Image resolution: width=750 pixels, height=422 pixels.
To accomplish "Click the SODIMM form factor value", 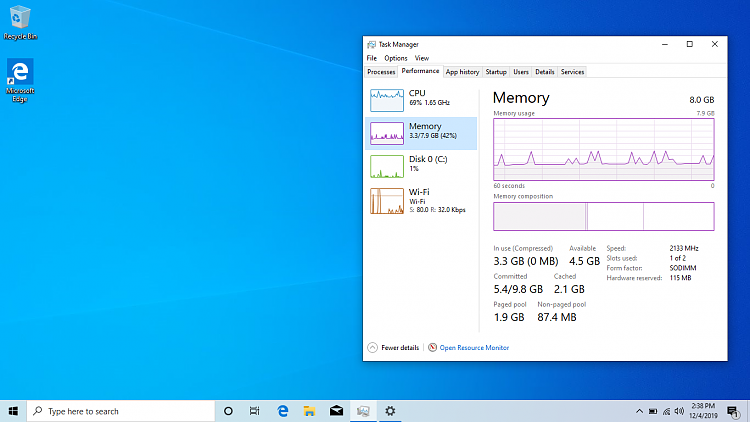I will tap(683, 268).
